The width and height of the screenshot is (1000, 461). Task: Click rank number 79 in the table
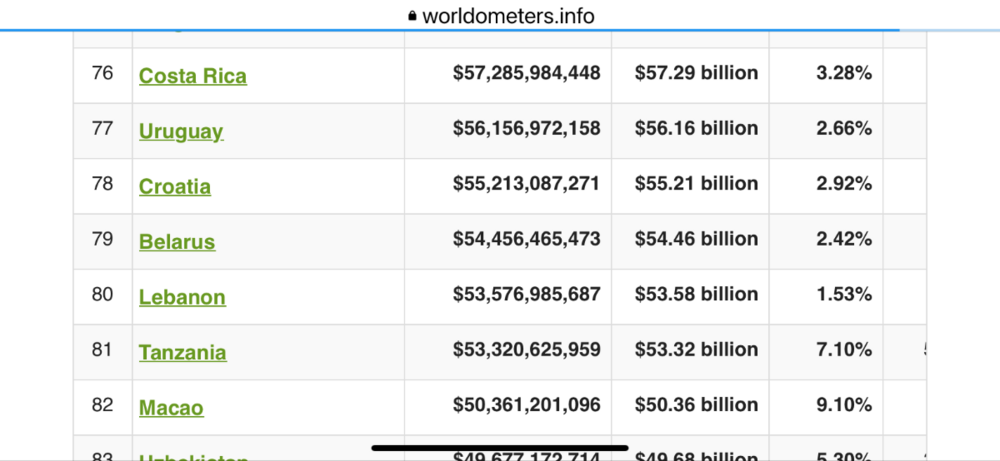pos(102,239)
